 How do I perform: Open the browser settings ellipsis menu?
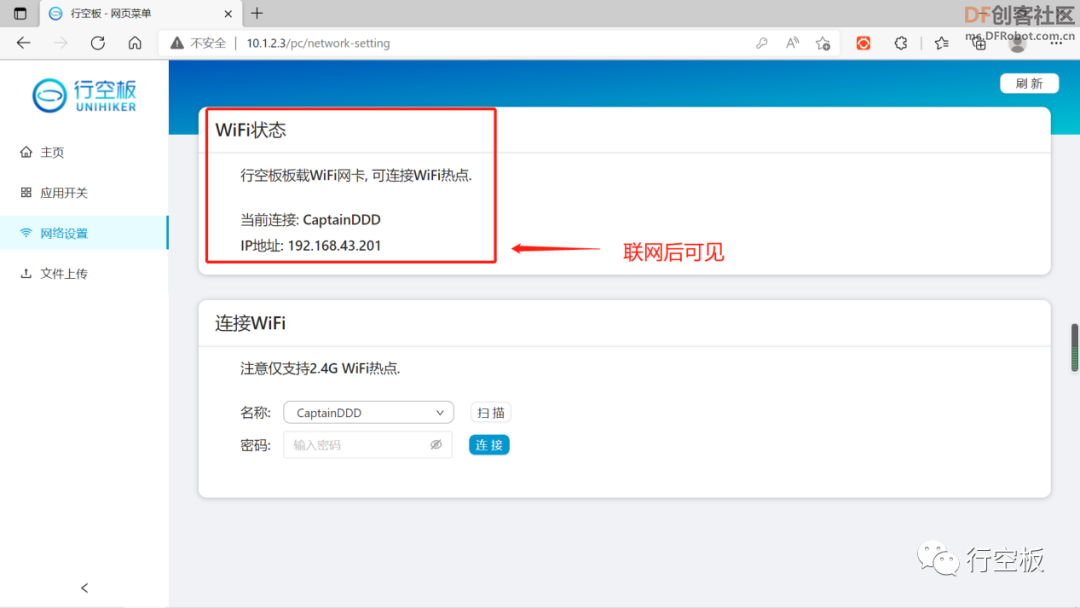1056,43
